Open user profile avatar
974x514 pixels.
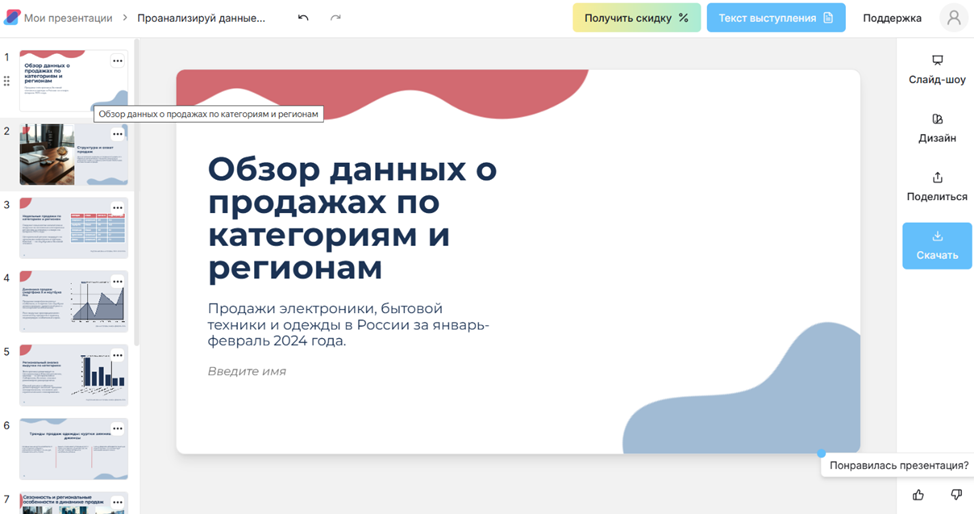954,18
